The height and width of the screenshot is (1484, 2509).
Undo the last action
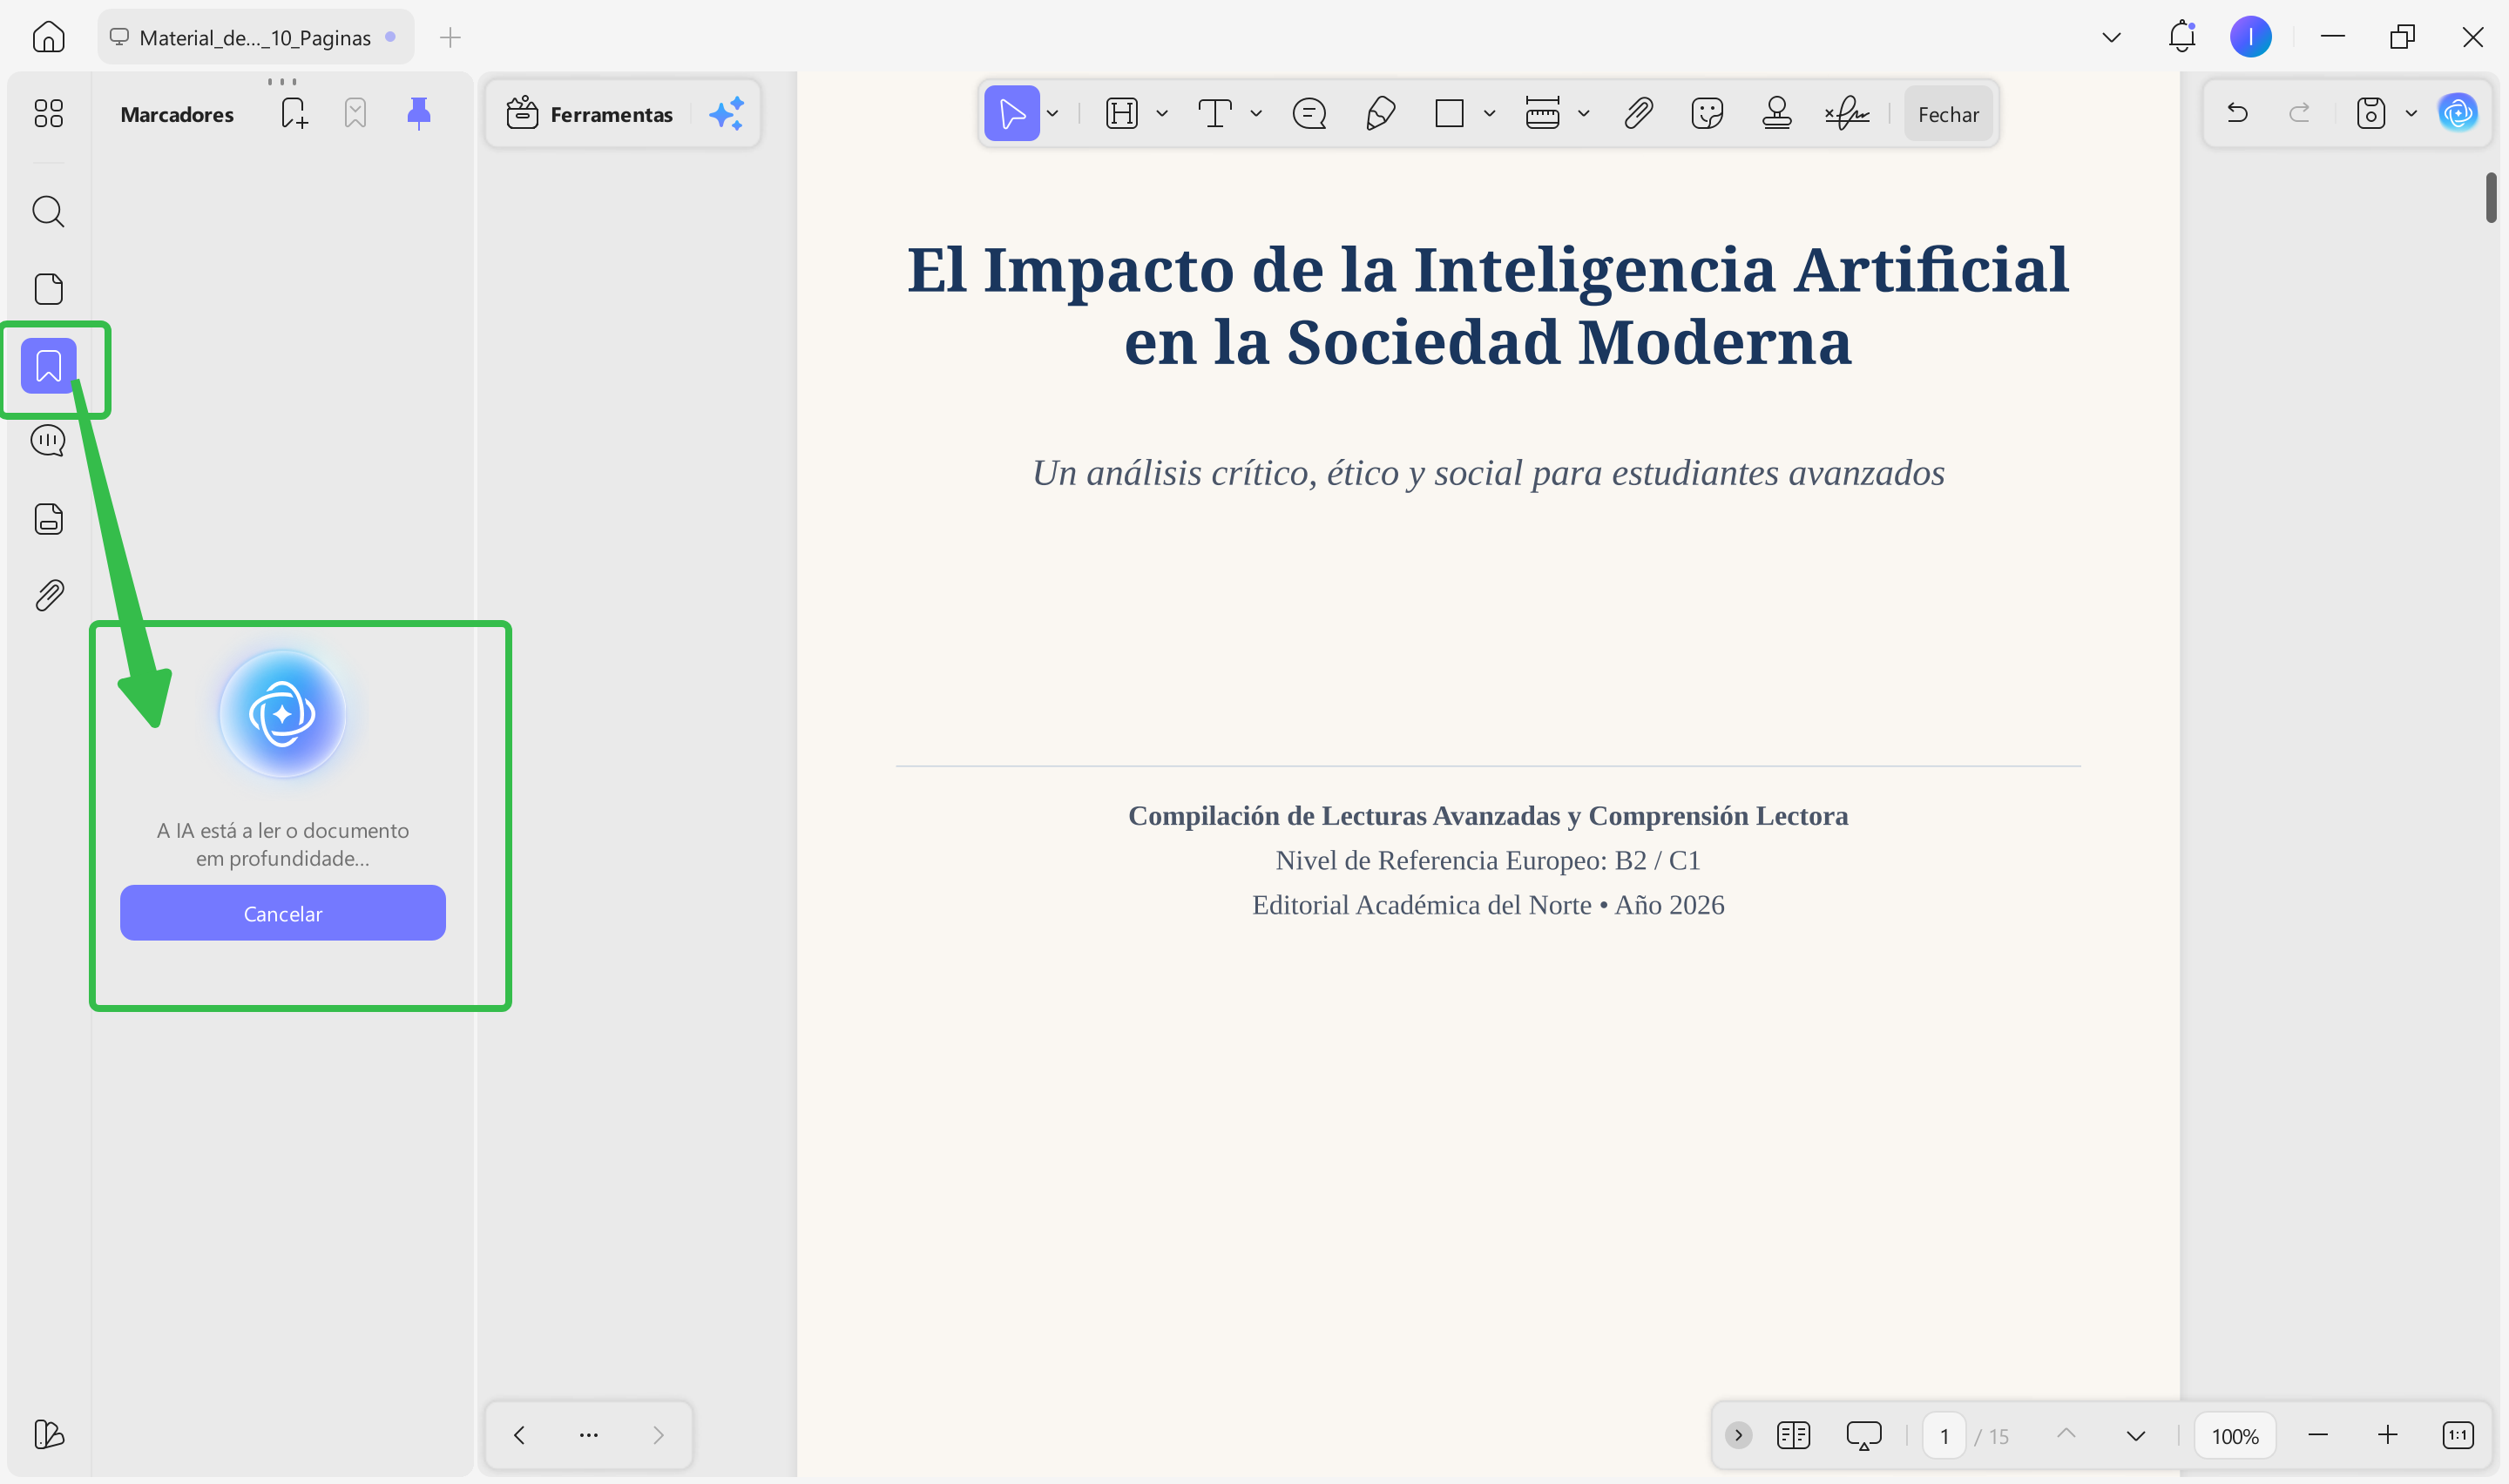pos(2237,113)
